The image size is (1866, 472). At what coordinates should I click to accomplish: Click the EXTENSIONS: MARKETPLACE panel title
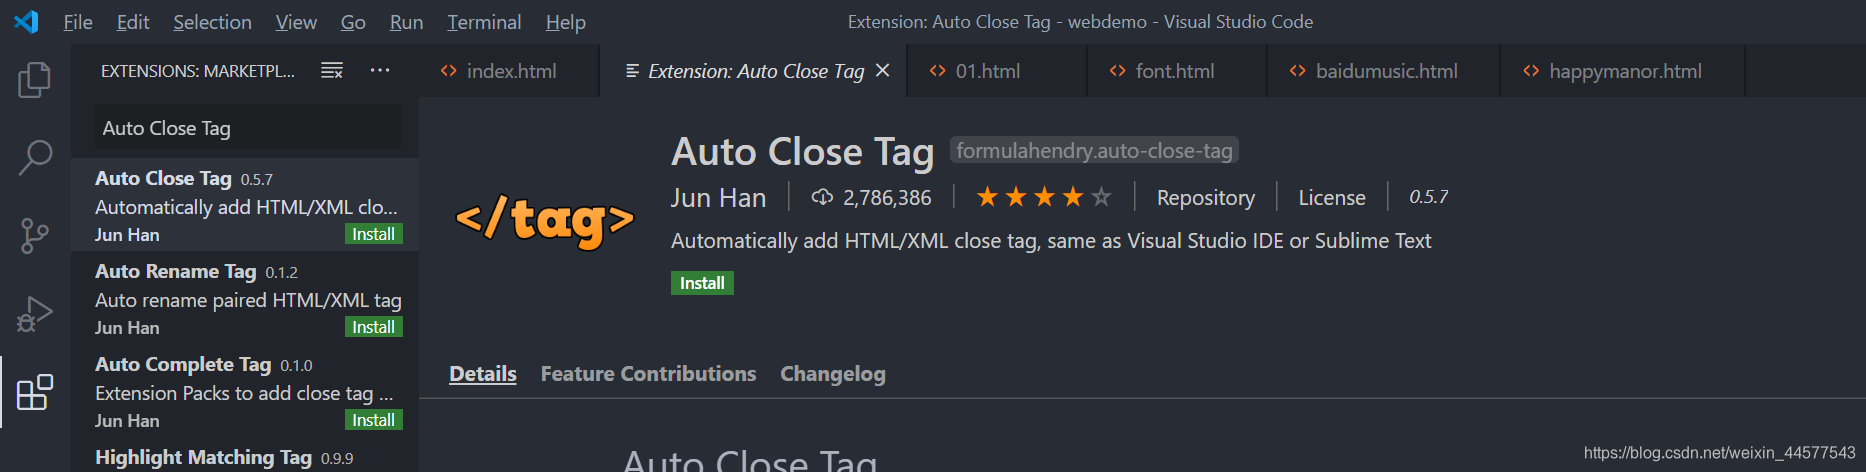pyautogui.click(x=198, y=71)
